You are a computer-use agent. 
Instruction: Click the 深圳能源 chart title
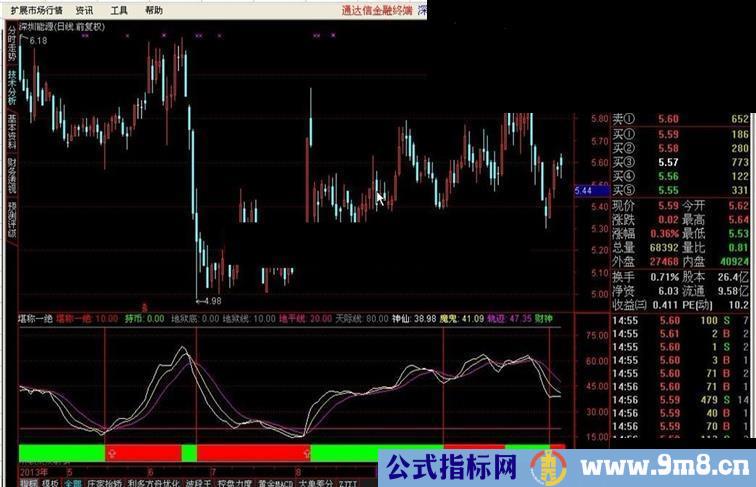[x=58, y=25]
